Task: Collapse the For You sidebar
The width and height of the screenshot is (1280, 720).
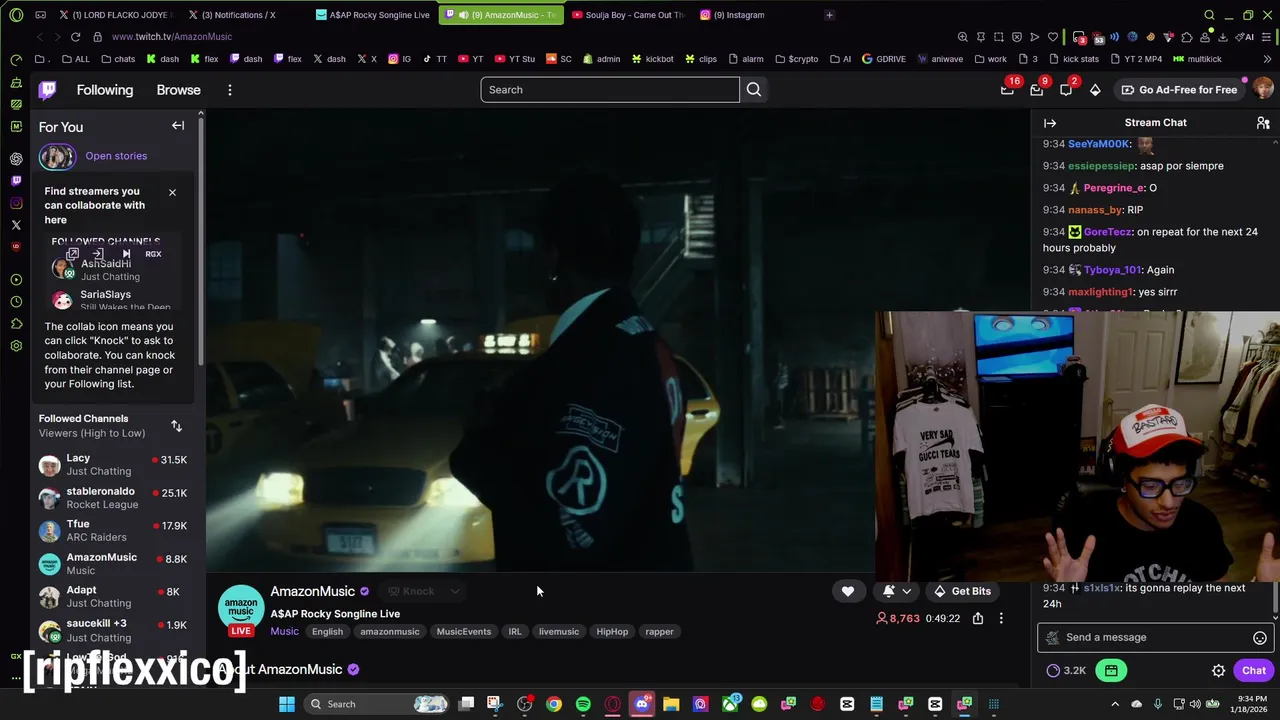Action: 178,126
